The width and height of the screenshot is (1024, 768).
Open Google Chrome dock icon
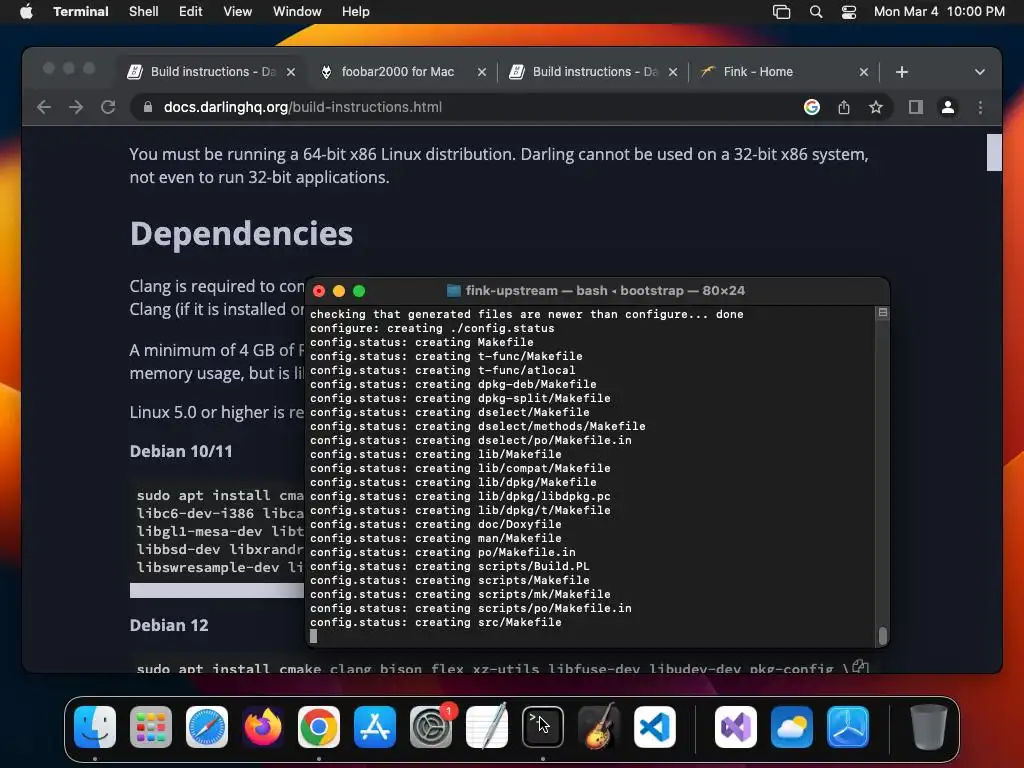(319, 726)
